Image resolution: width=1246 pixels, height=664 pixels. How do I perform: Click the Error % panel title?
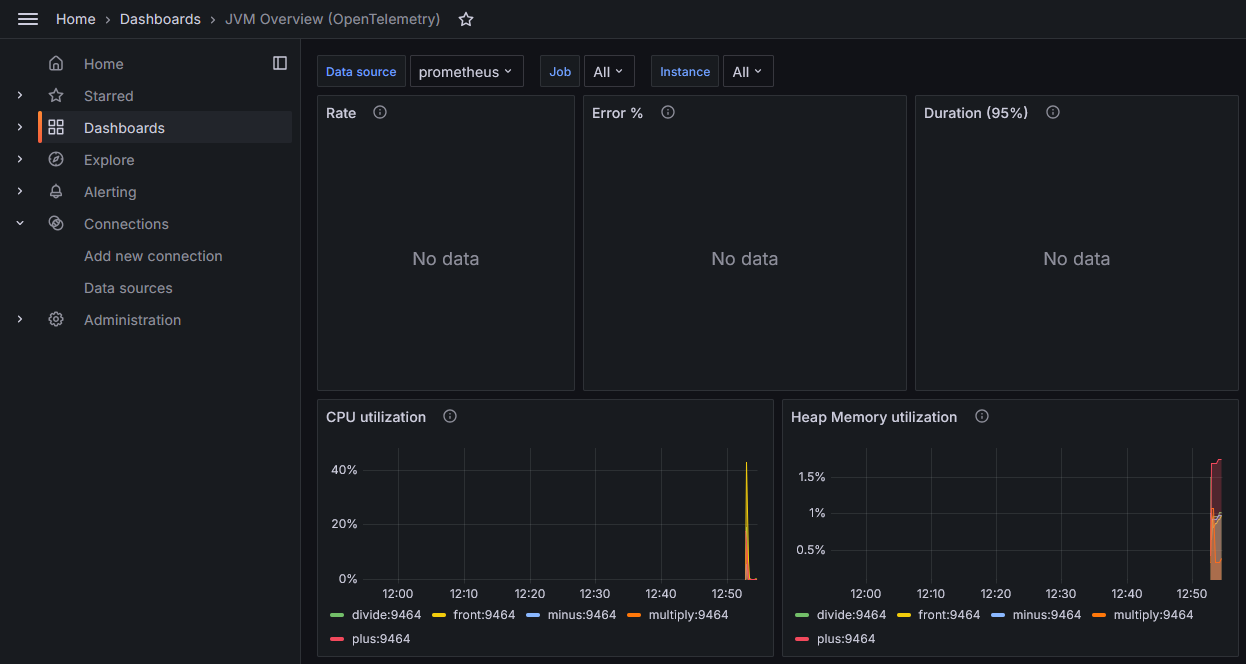pos(617,113)
